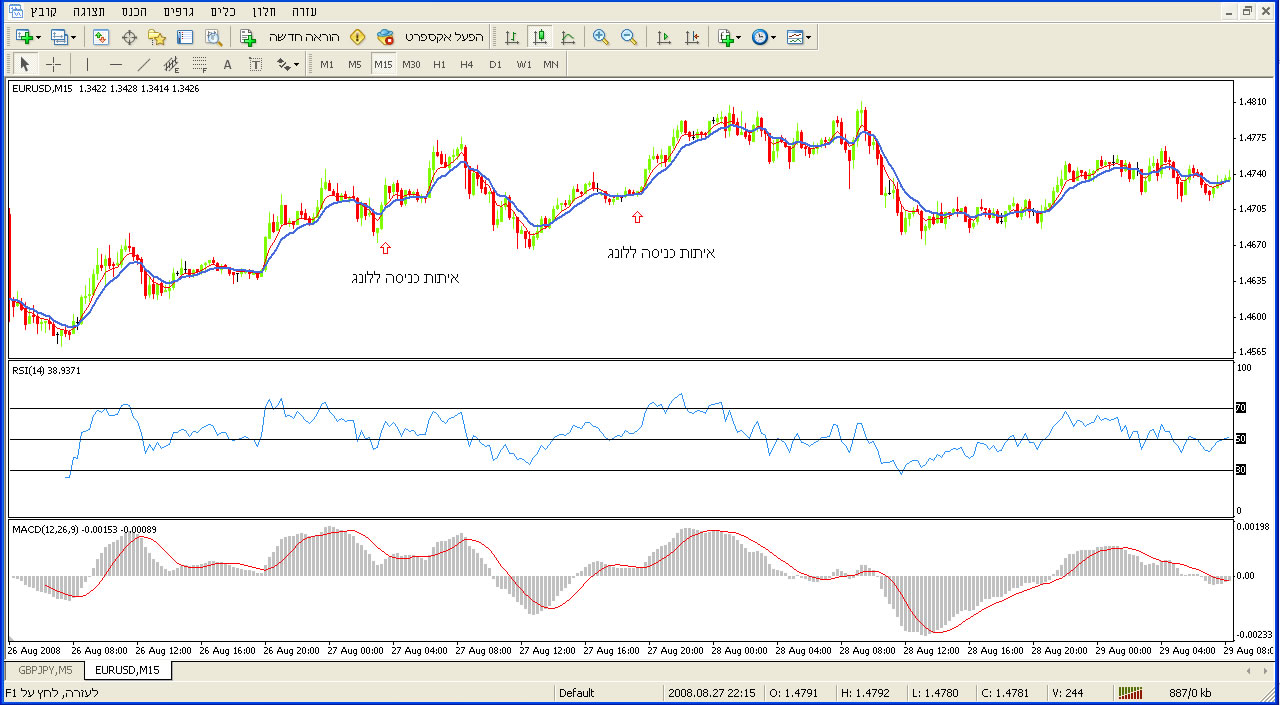Select the Crosshair tool
The height and width of the screenshot is (705, 1280).
(x=53, y=64)
